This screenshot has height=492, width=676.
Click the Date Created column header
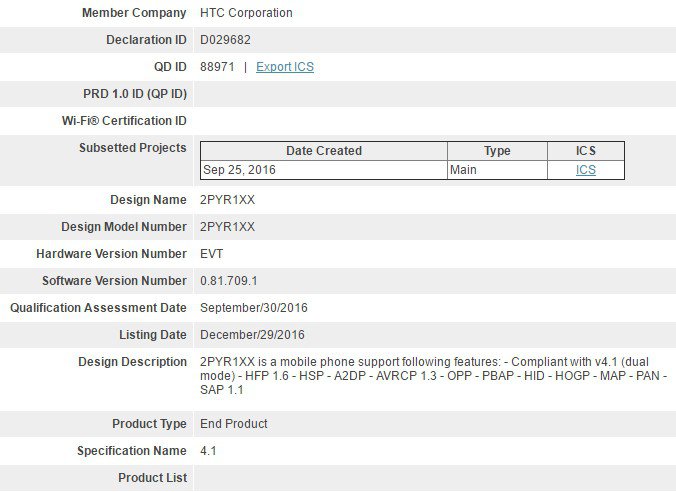pos(324,151)
